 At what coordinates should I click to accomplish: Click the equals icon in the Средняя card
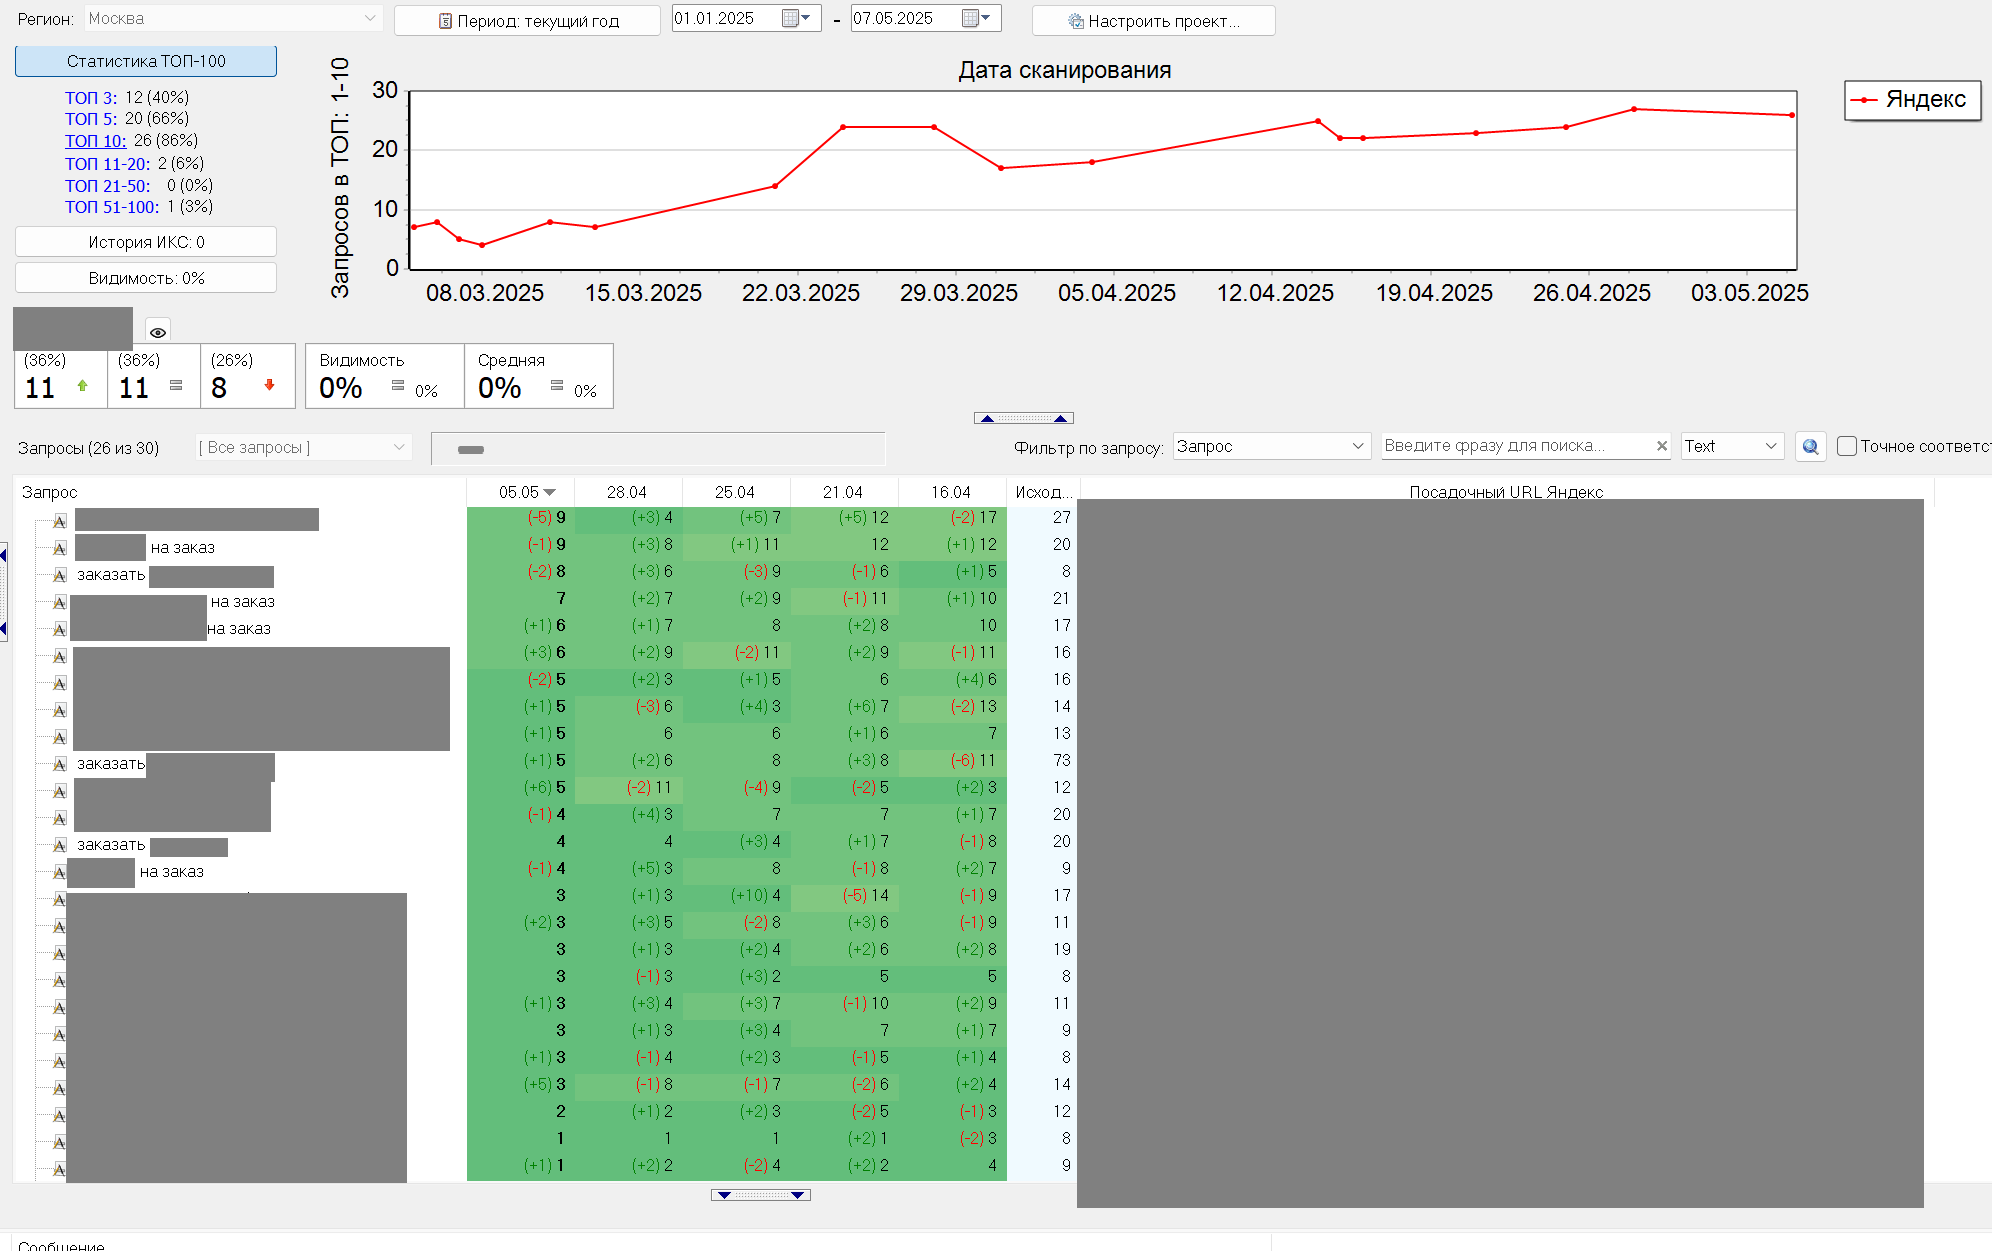click(557, 385)
